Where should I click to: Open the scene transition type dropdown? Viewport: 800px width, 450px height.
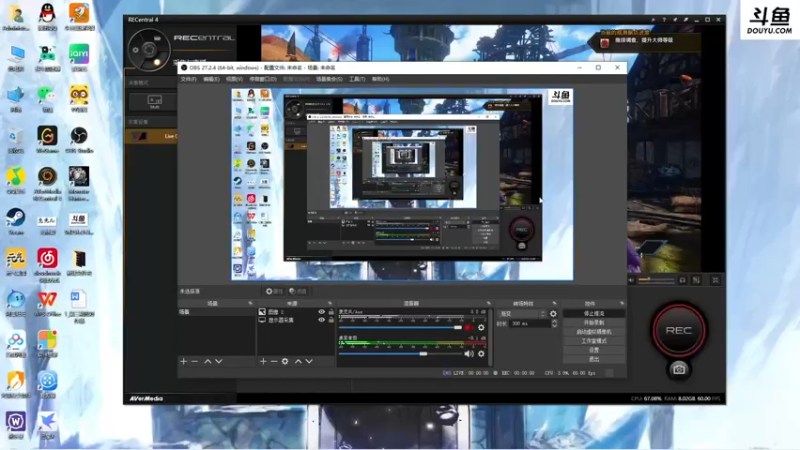tap(522, 314)
